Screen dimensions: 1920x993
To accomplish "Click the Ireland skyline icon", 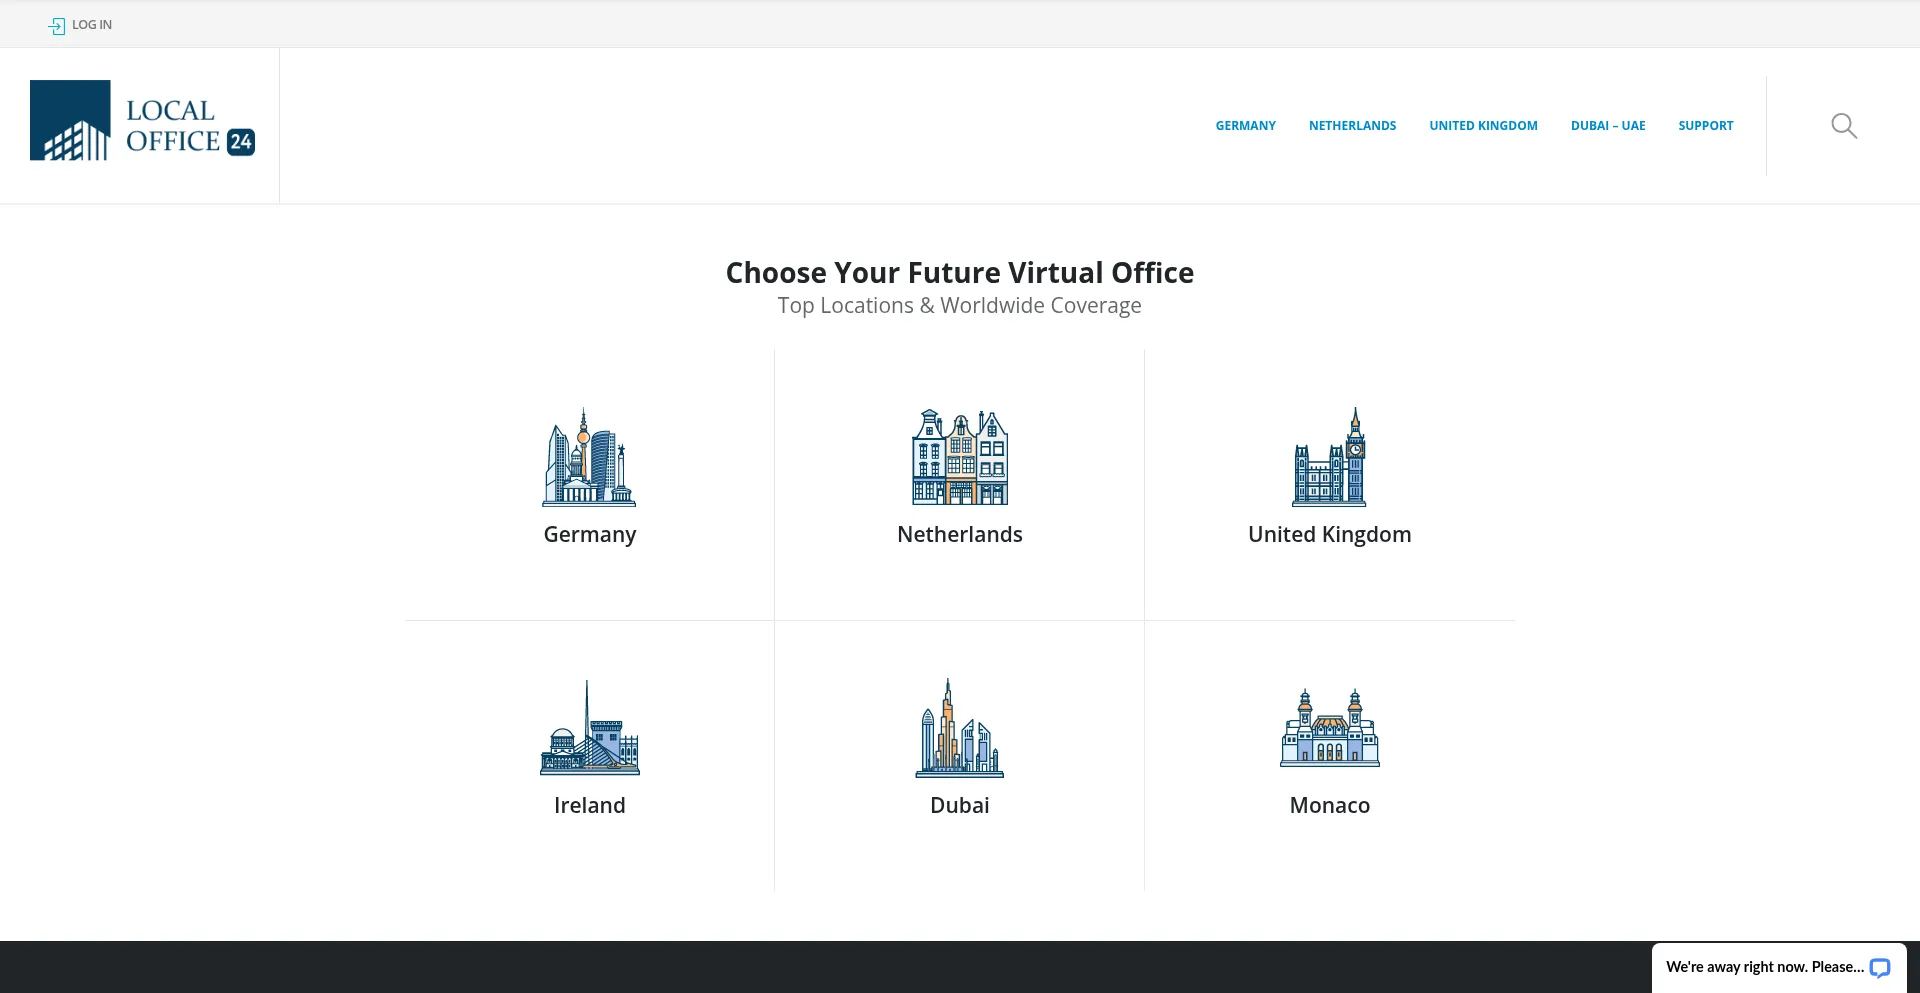I will (x=589, y=728).
